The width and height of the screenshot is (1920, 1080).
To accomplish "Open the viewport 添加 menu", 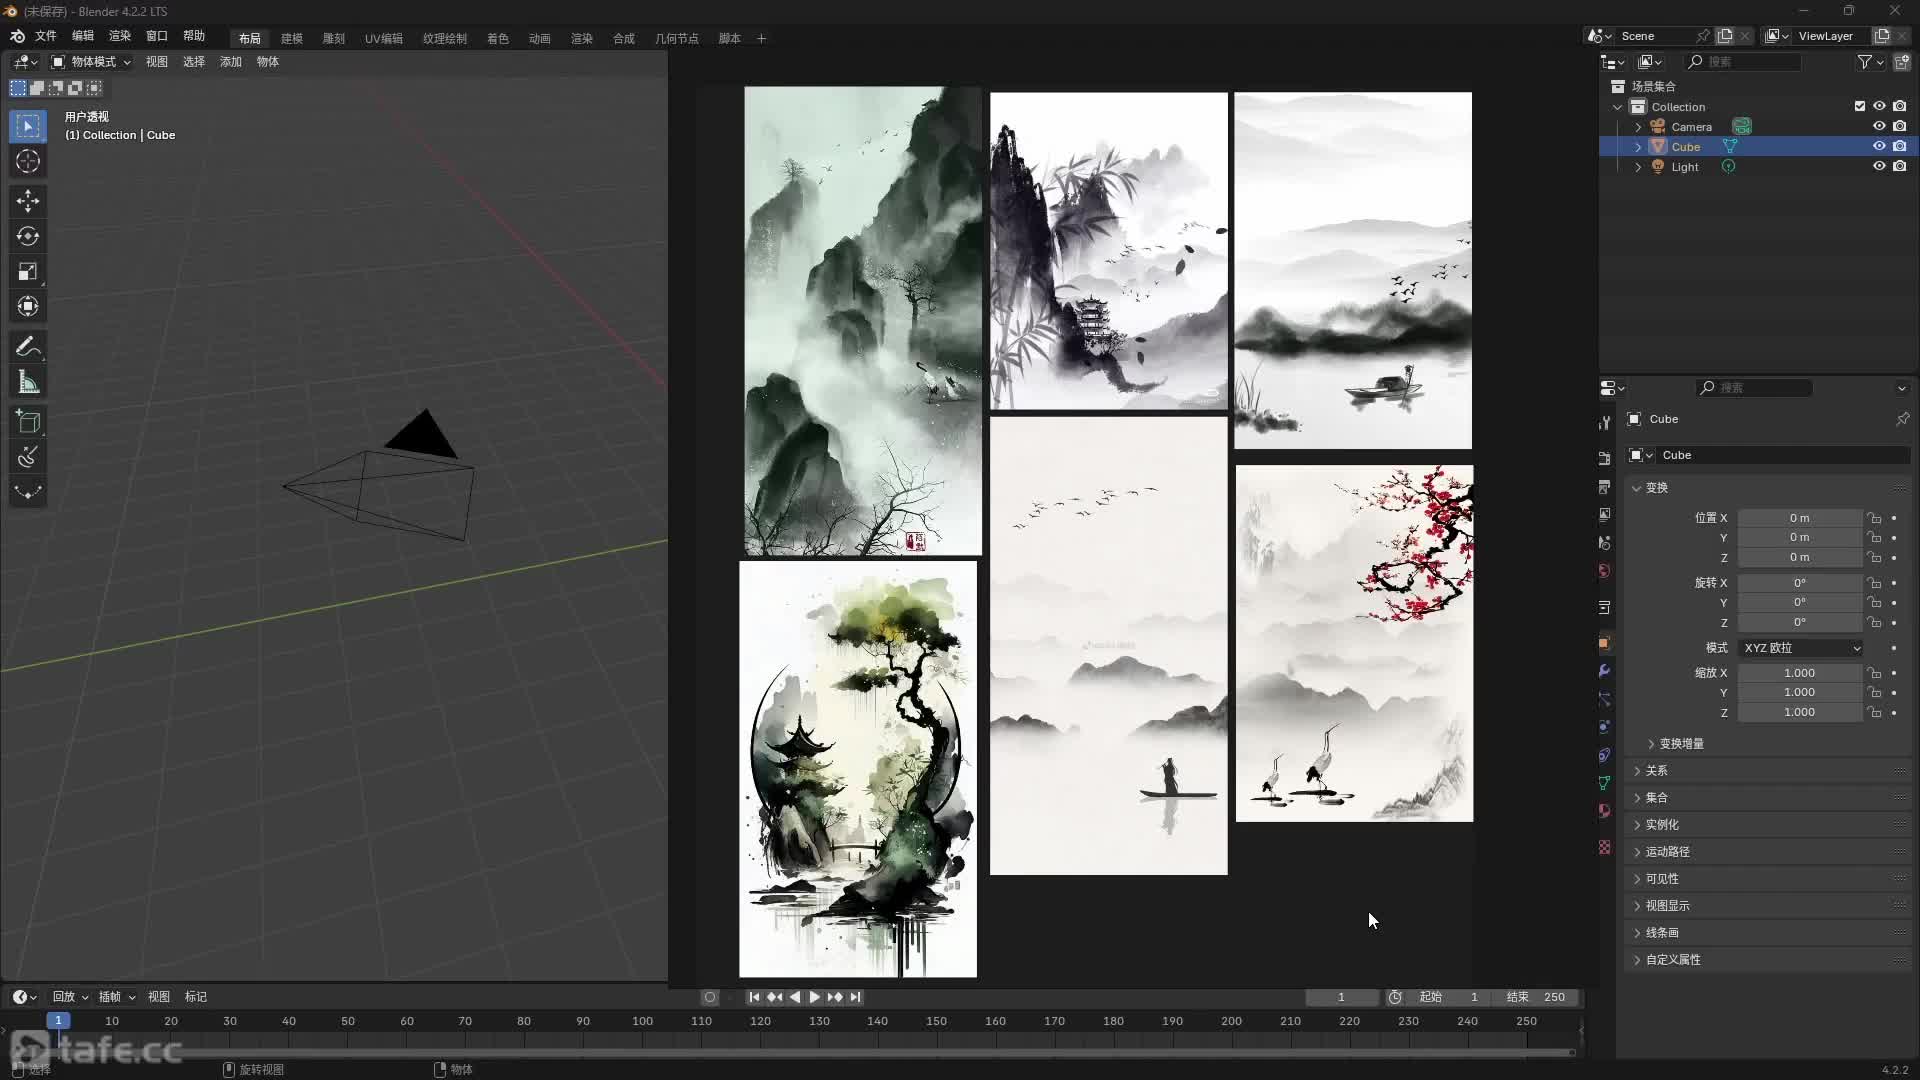I will click(x=231, y=62).
